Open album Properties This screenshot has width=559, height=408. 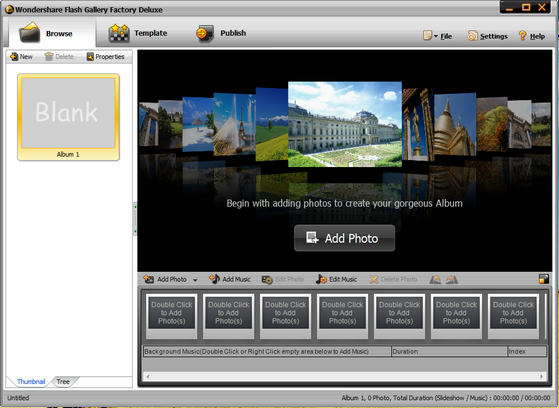tap(106, 57)
